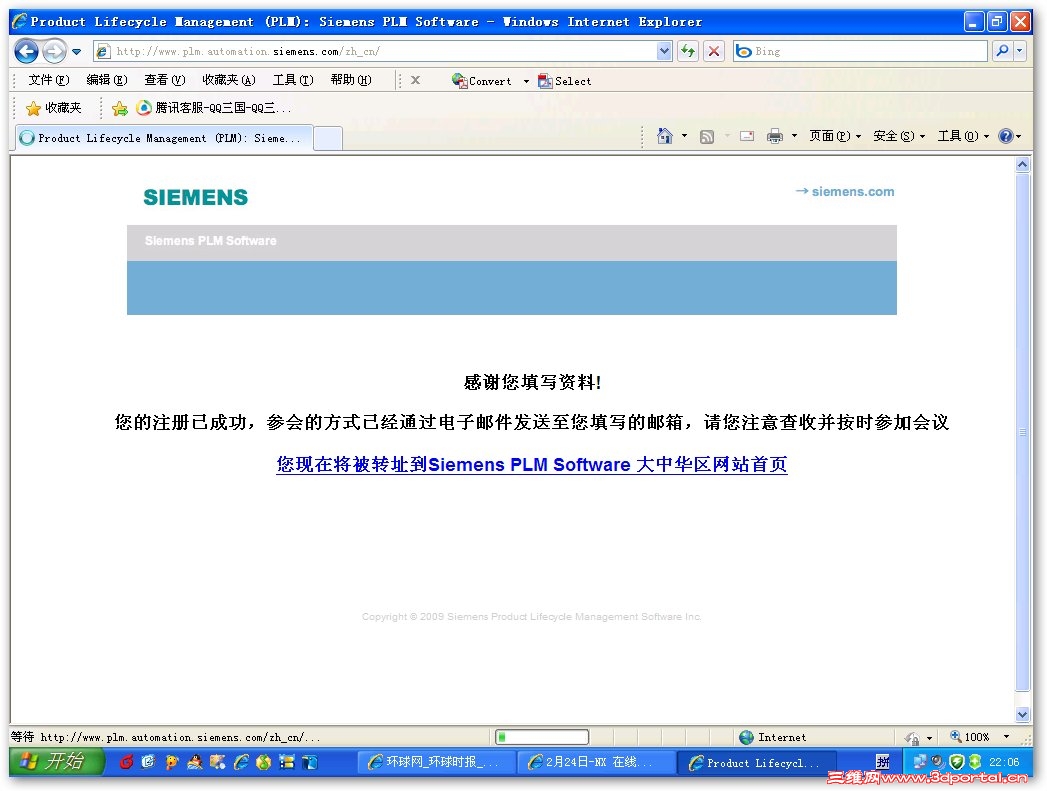
Task: Launch Internet Explorer from quick launch
Action: tap(240, 762)
